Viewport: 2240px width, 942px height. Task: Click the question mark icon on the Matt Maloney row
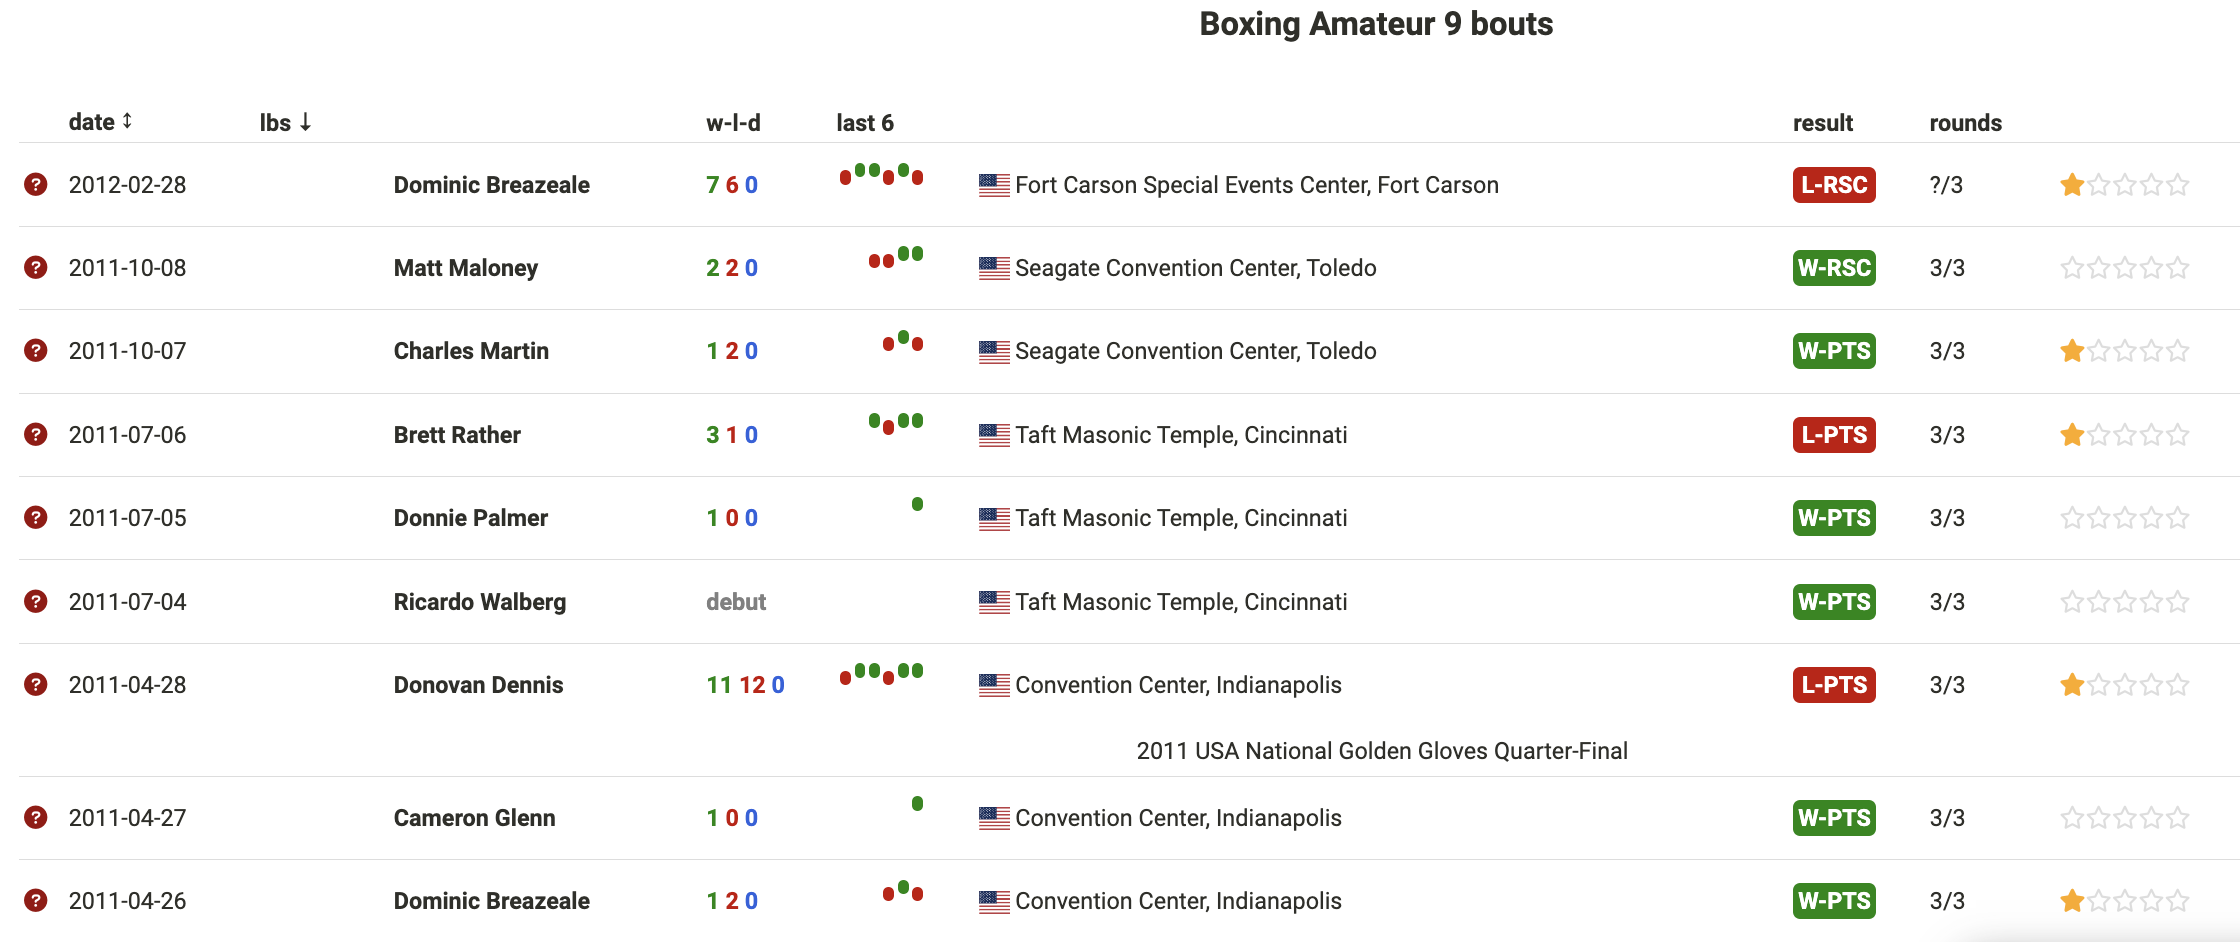36,268
